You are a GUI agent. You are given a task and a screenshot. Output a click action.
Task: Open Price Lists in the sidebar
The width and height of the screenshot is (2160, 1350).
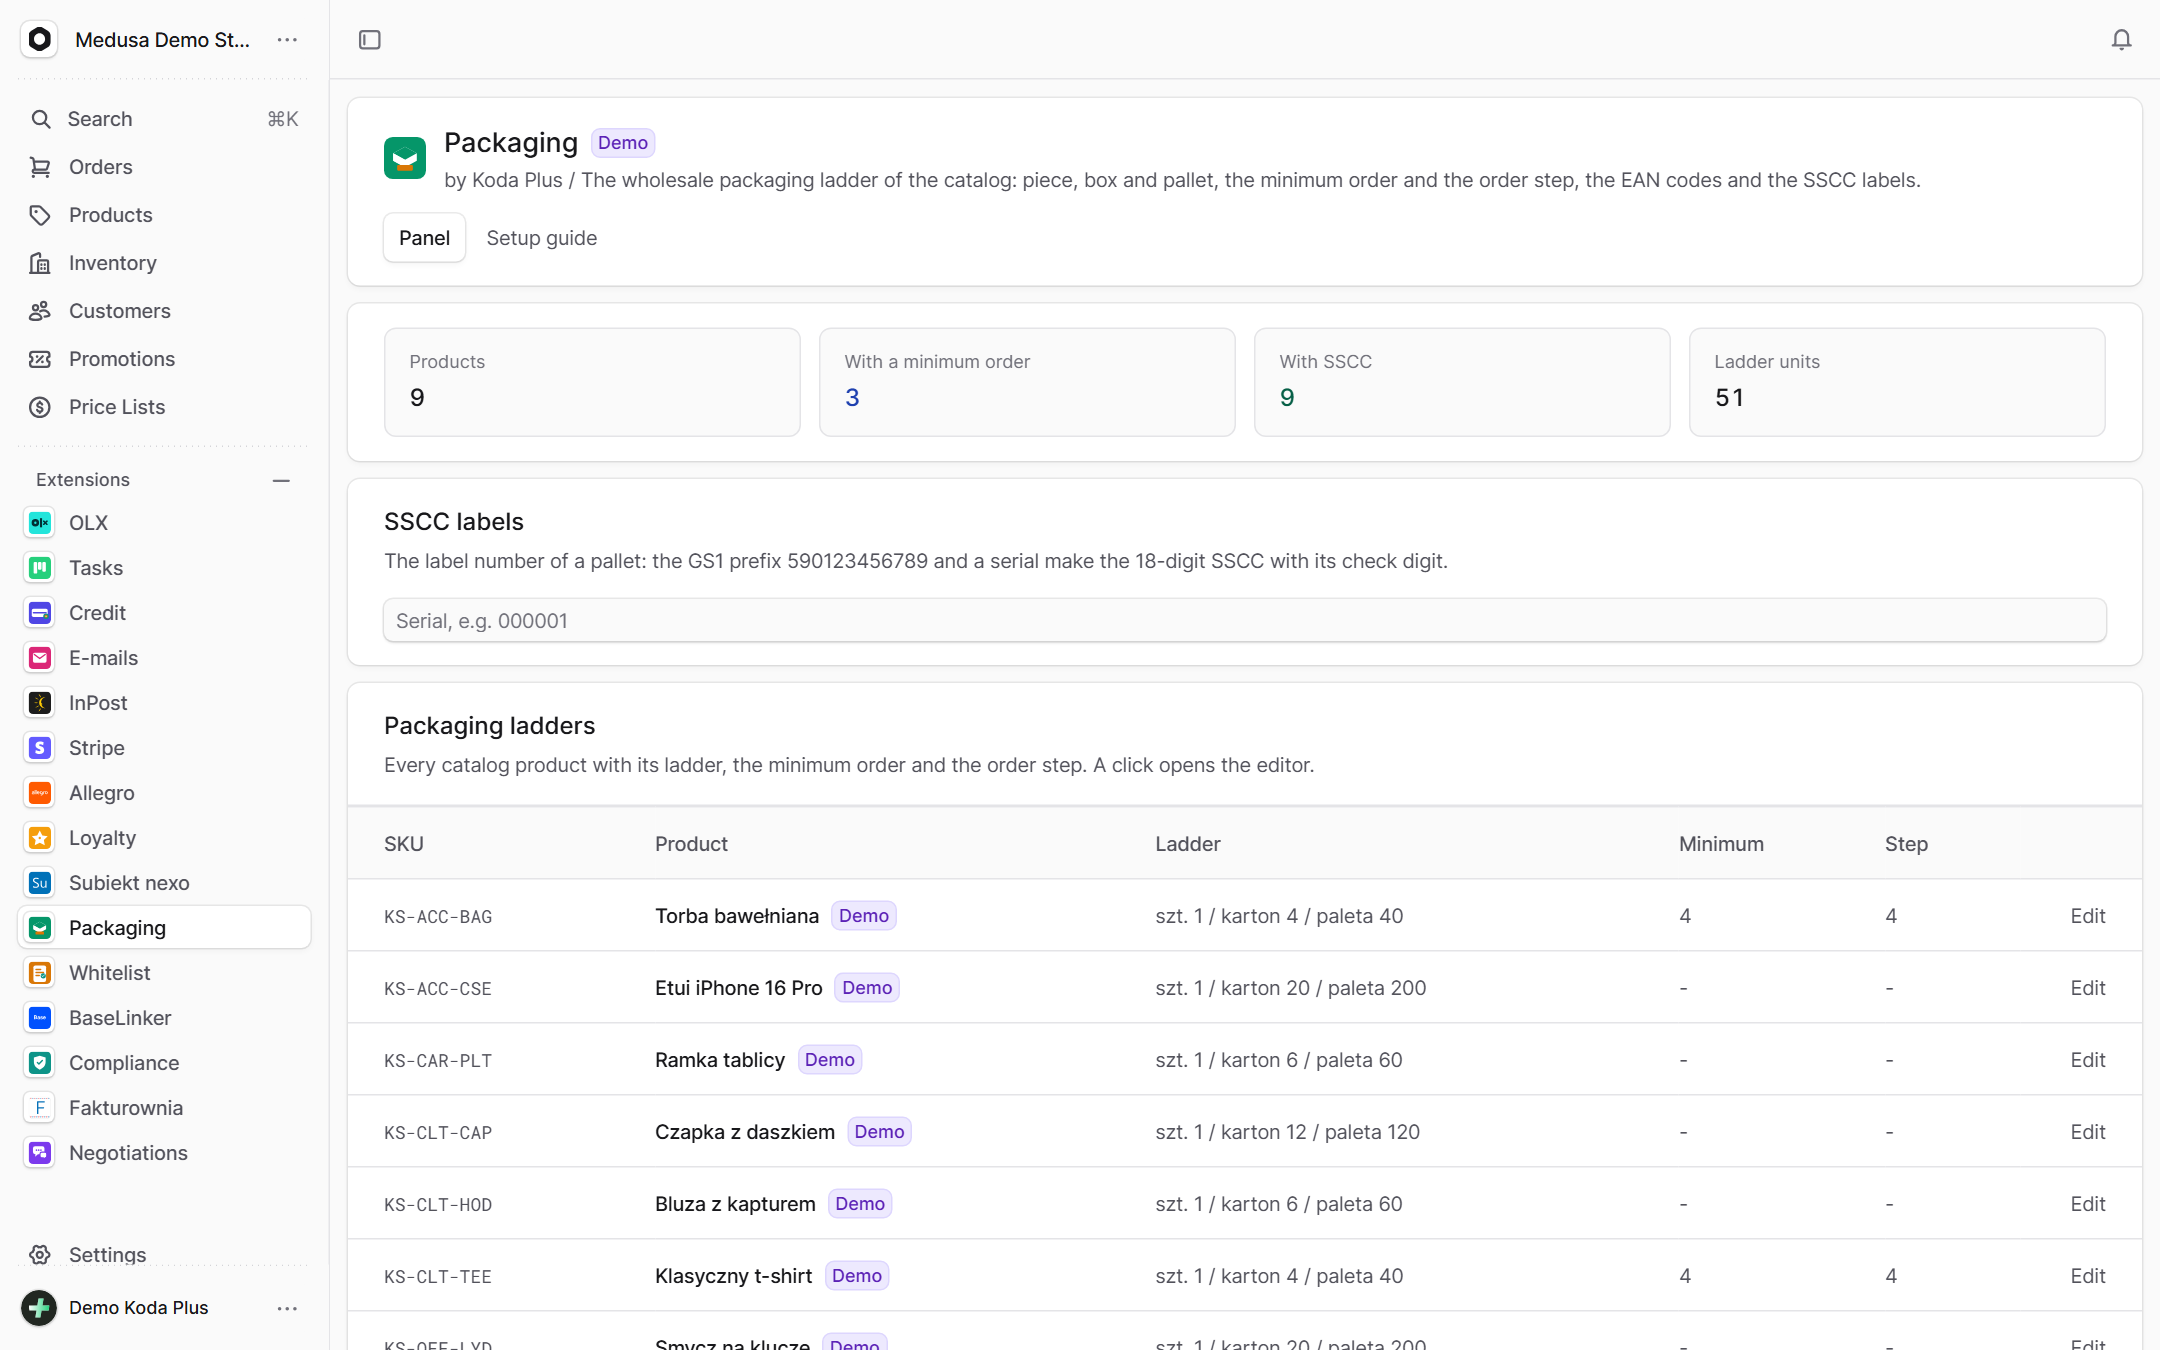(x=164, y=407)
